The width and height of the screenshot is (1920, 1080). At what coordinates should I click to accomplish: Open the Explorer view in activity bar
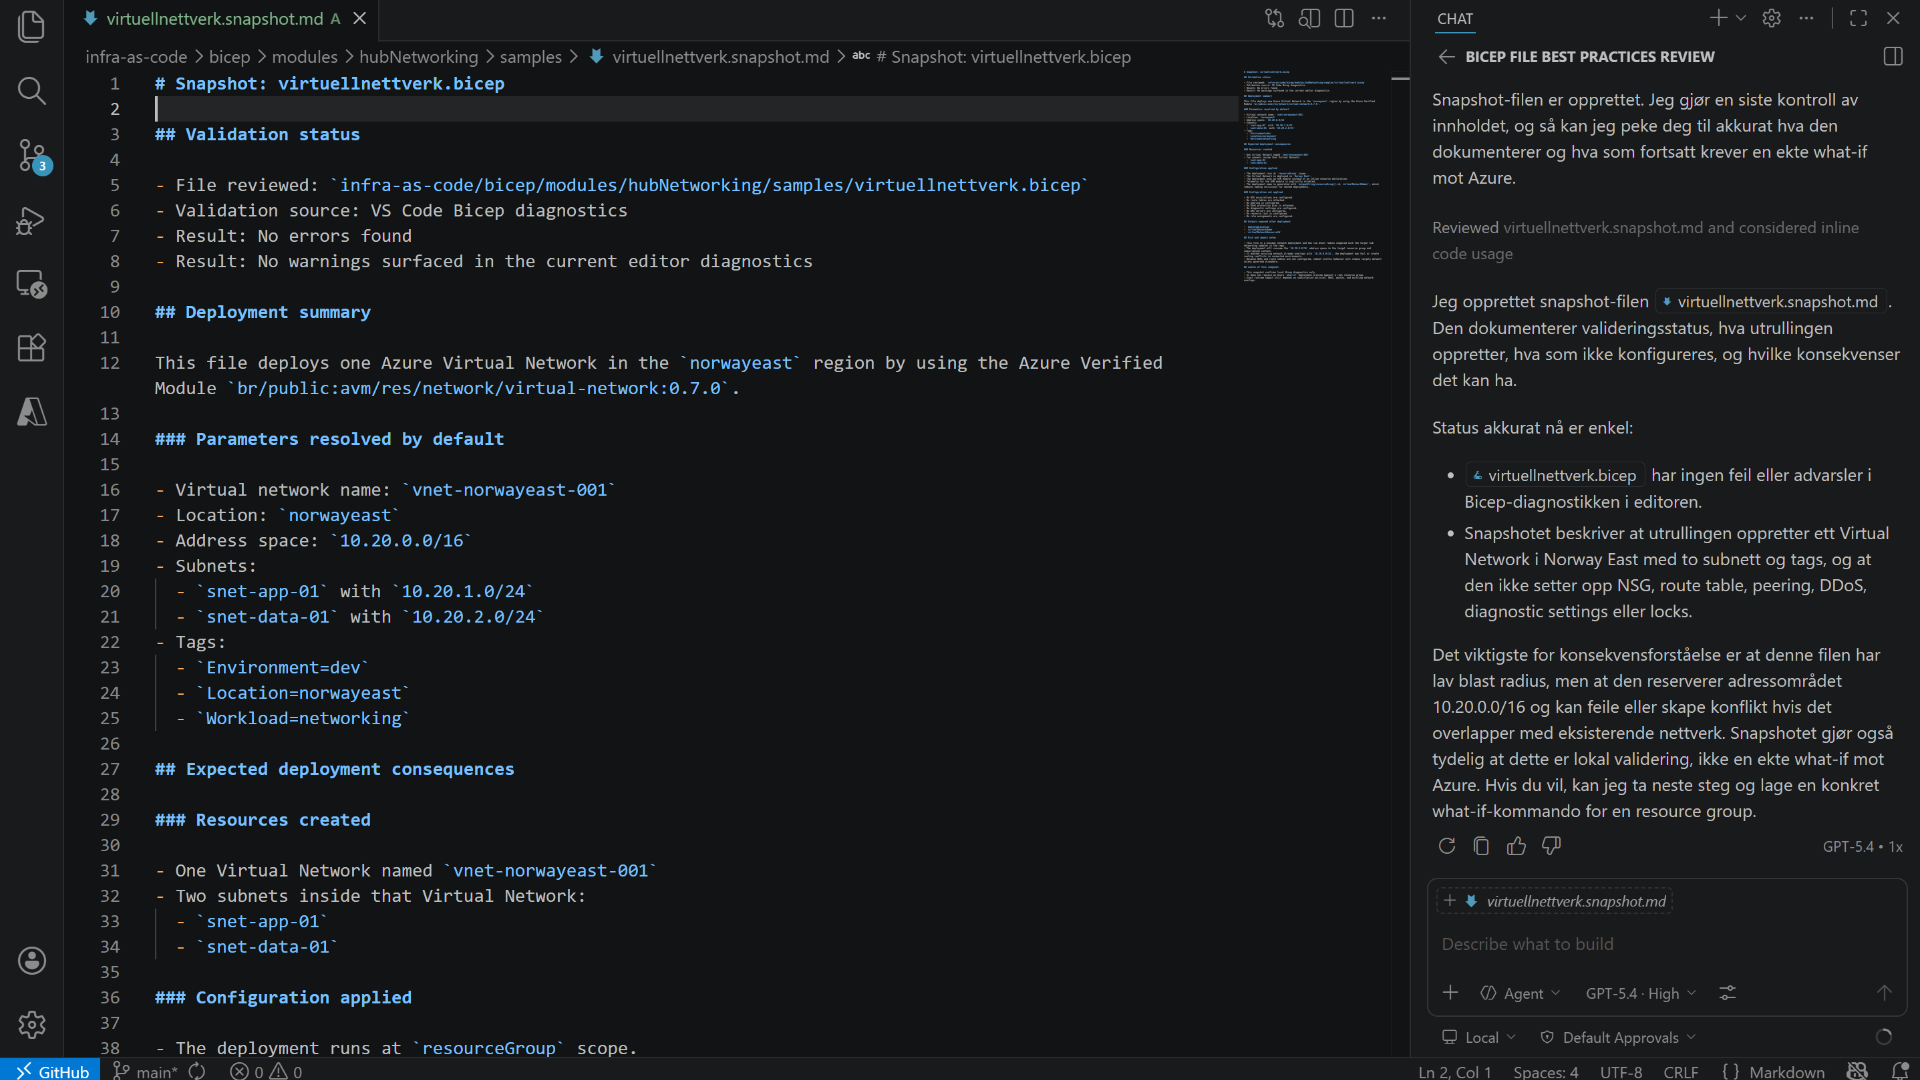pyautogui.click(x=32, y=27)
